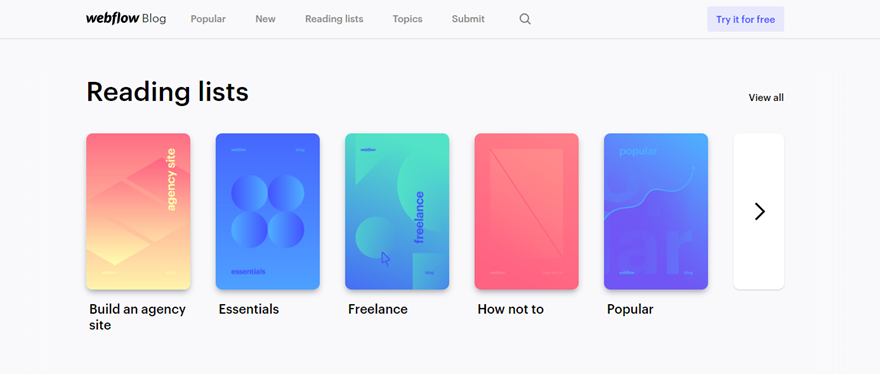880x374 pixels.
Task: Open Reading lists in the navigation
Action: pyautogui.click(x=334, y=19)
